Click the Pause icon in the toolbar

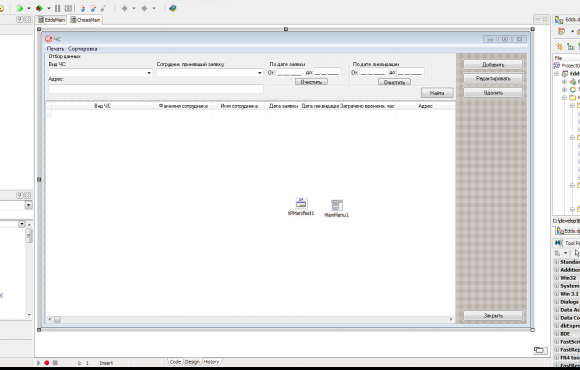click(x=58, y=8)
